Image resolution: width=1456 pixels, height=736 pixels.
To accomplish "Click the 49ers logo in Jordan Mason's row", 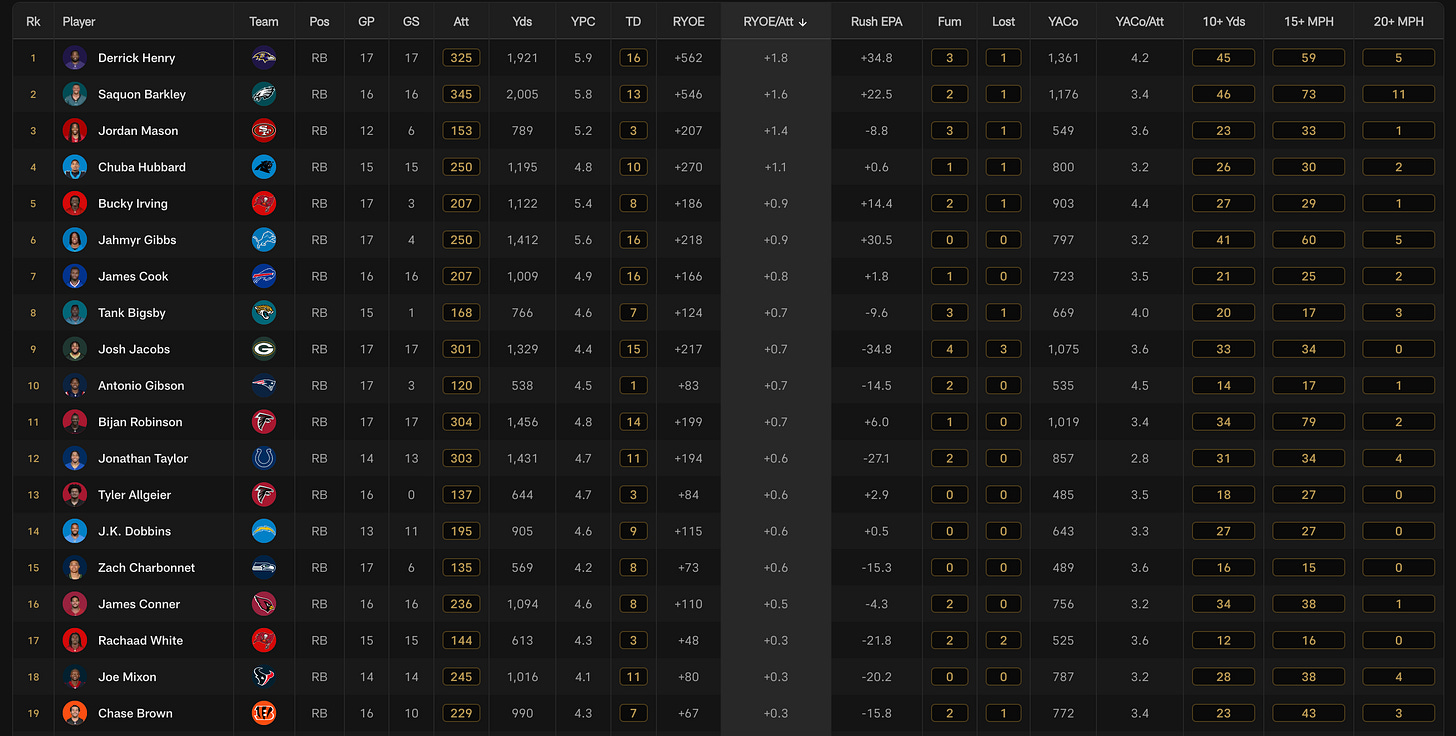I will click(264, 131).
